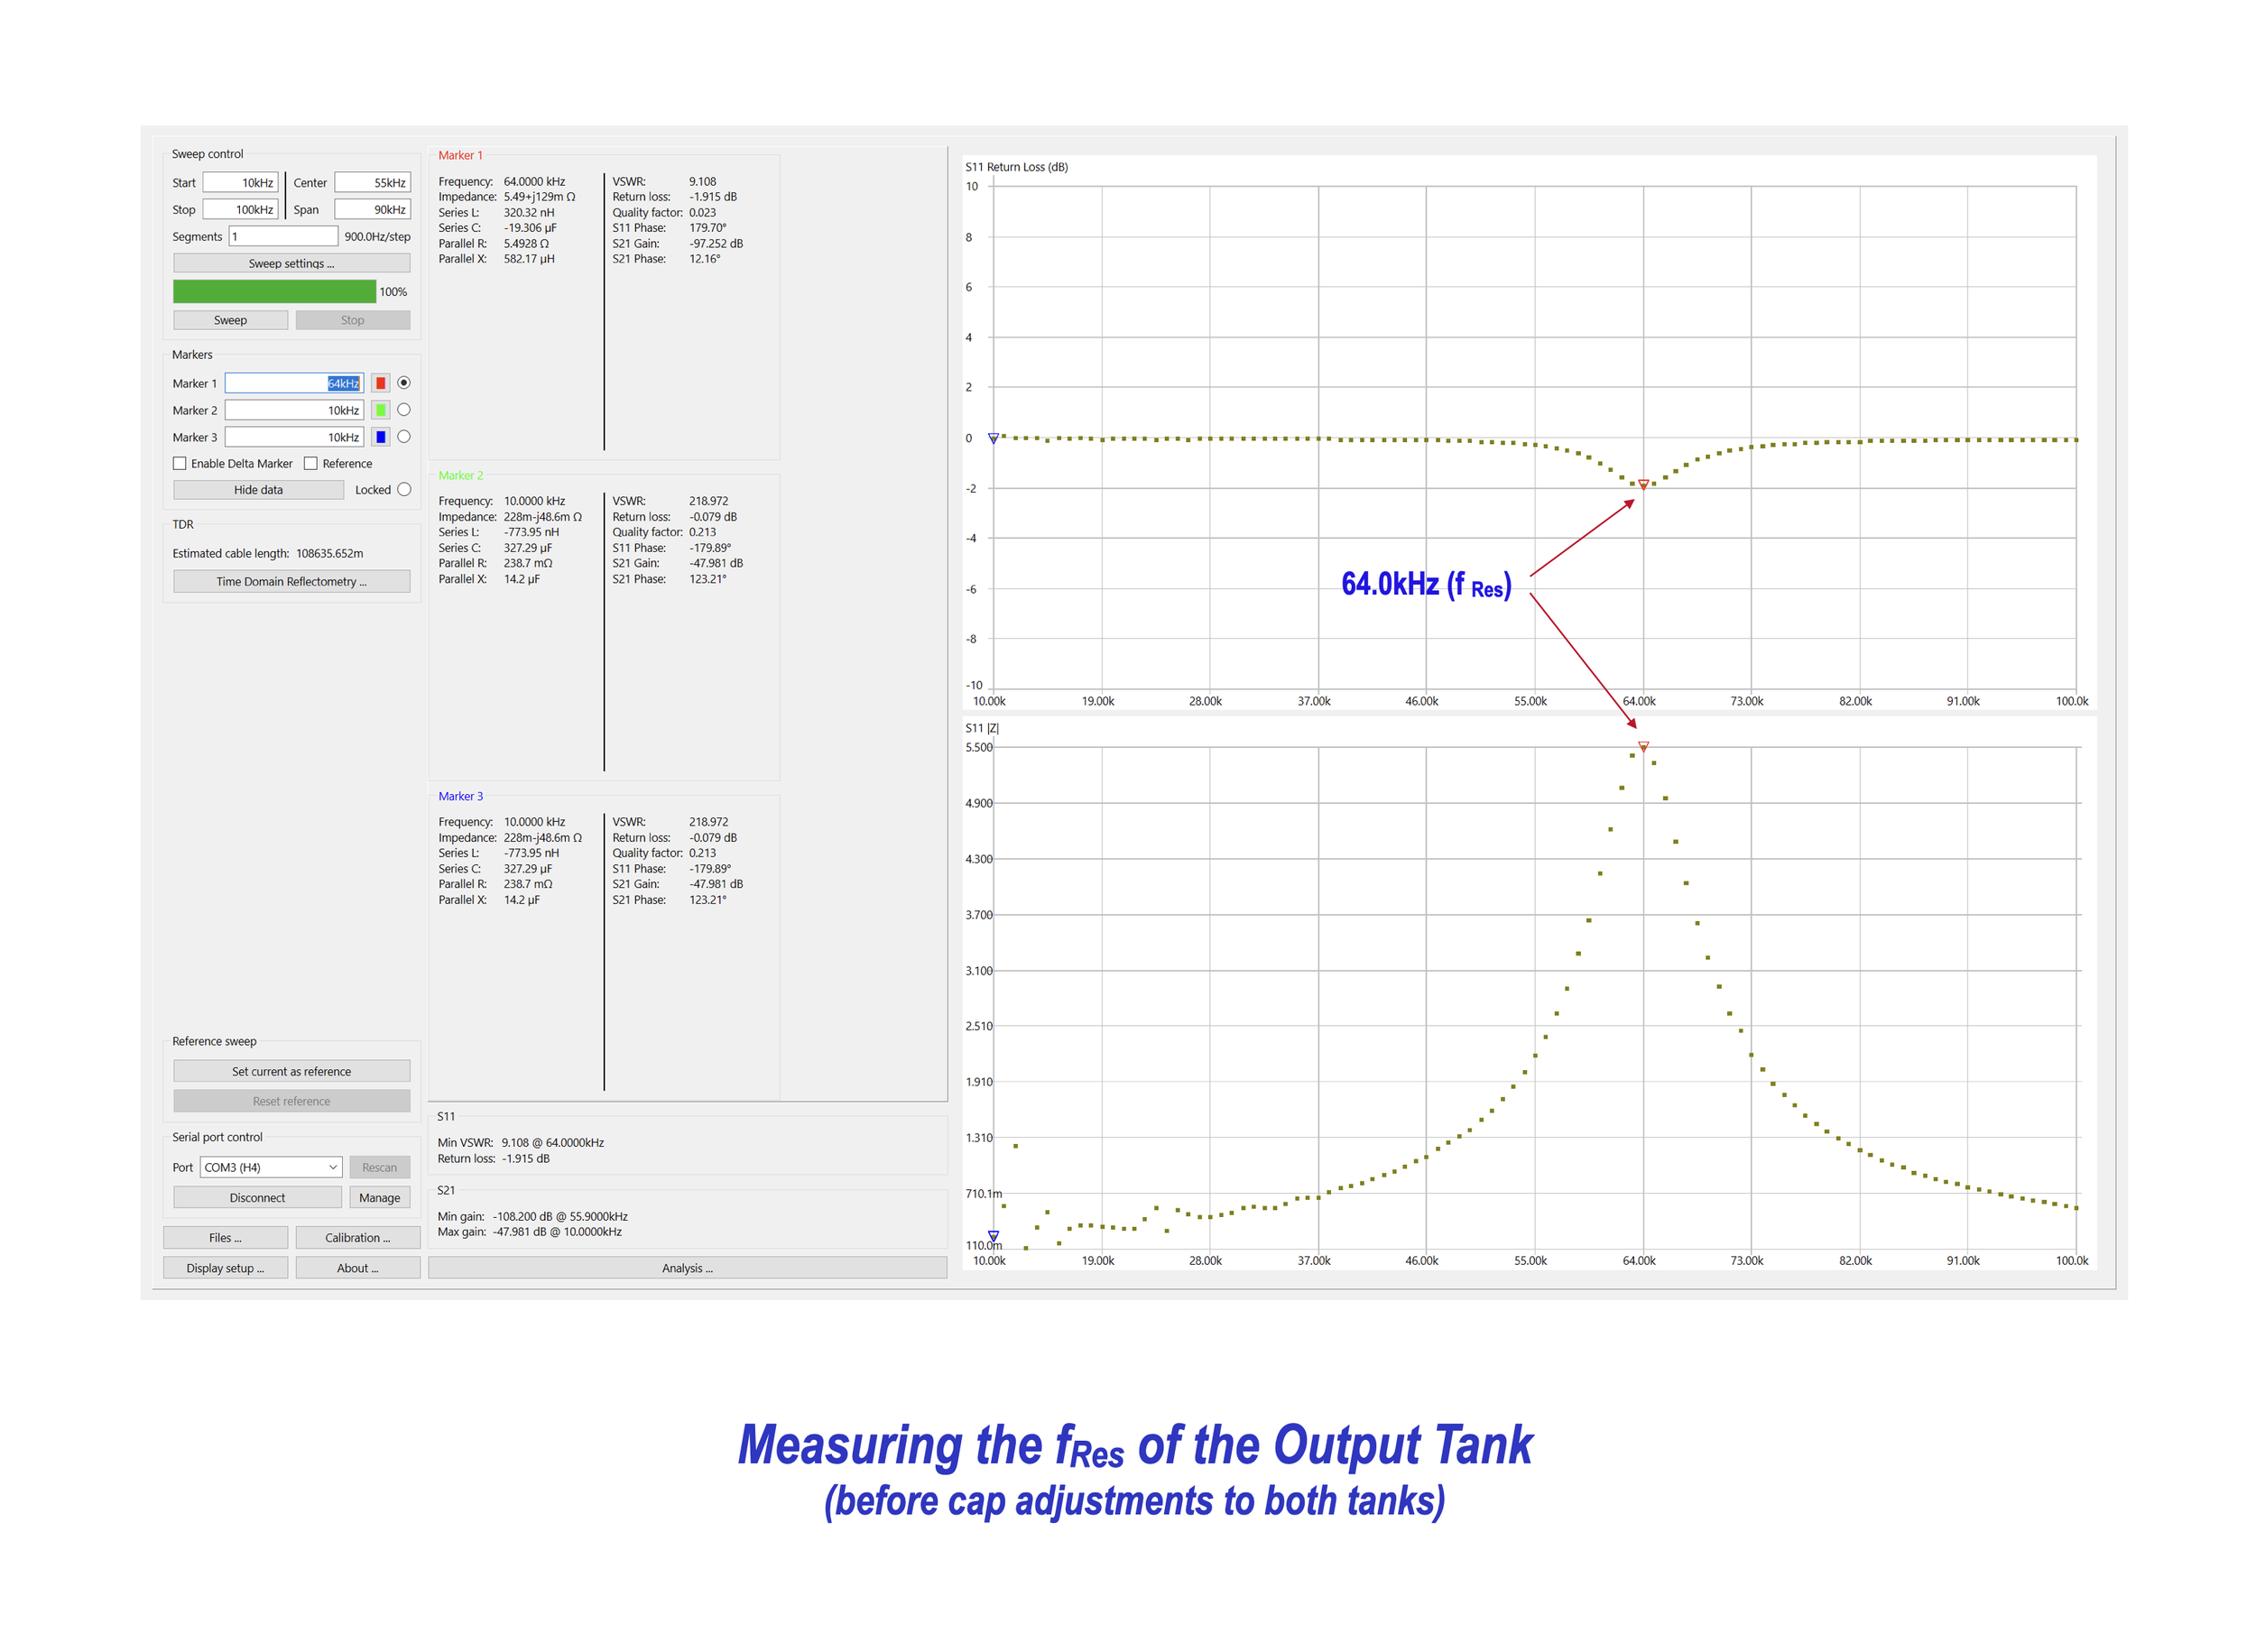Screen dimensions: 2256x1652
Task: Open the Files dialog
Action: tap(225, 1237)
